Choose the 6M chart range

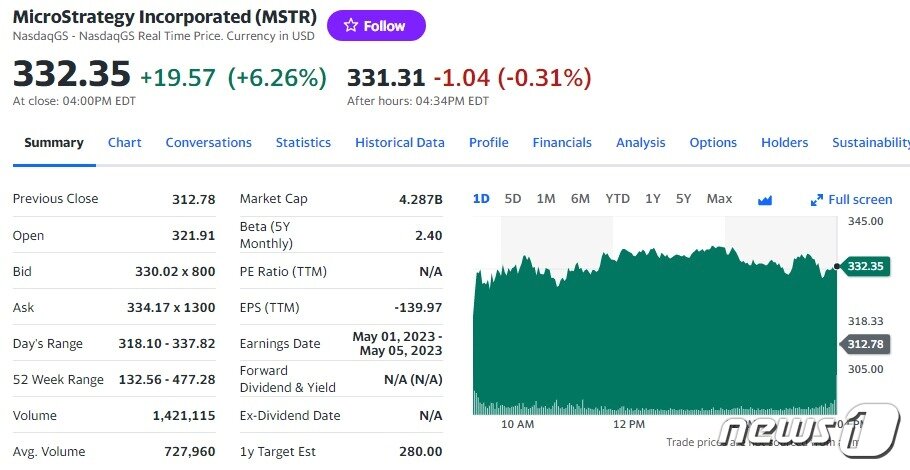(580, 199)
